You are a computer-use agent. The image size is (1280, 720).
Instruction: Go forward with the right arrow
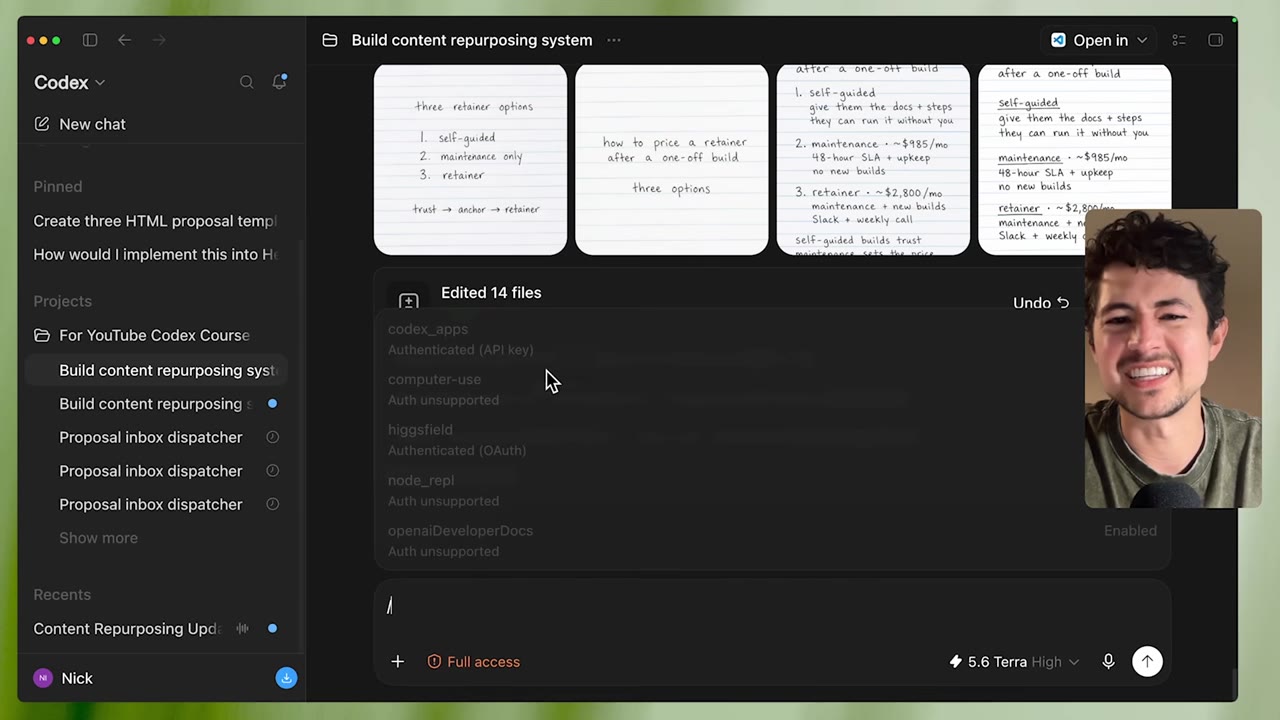pos(159,40)
